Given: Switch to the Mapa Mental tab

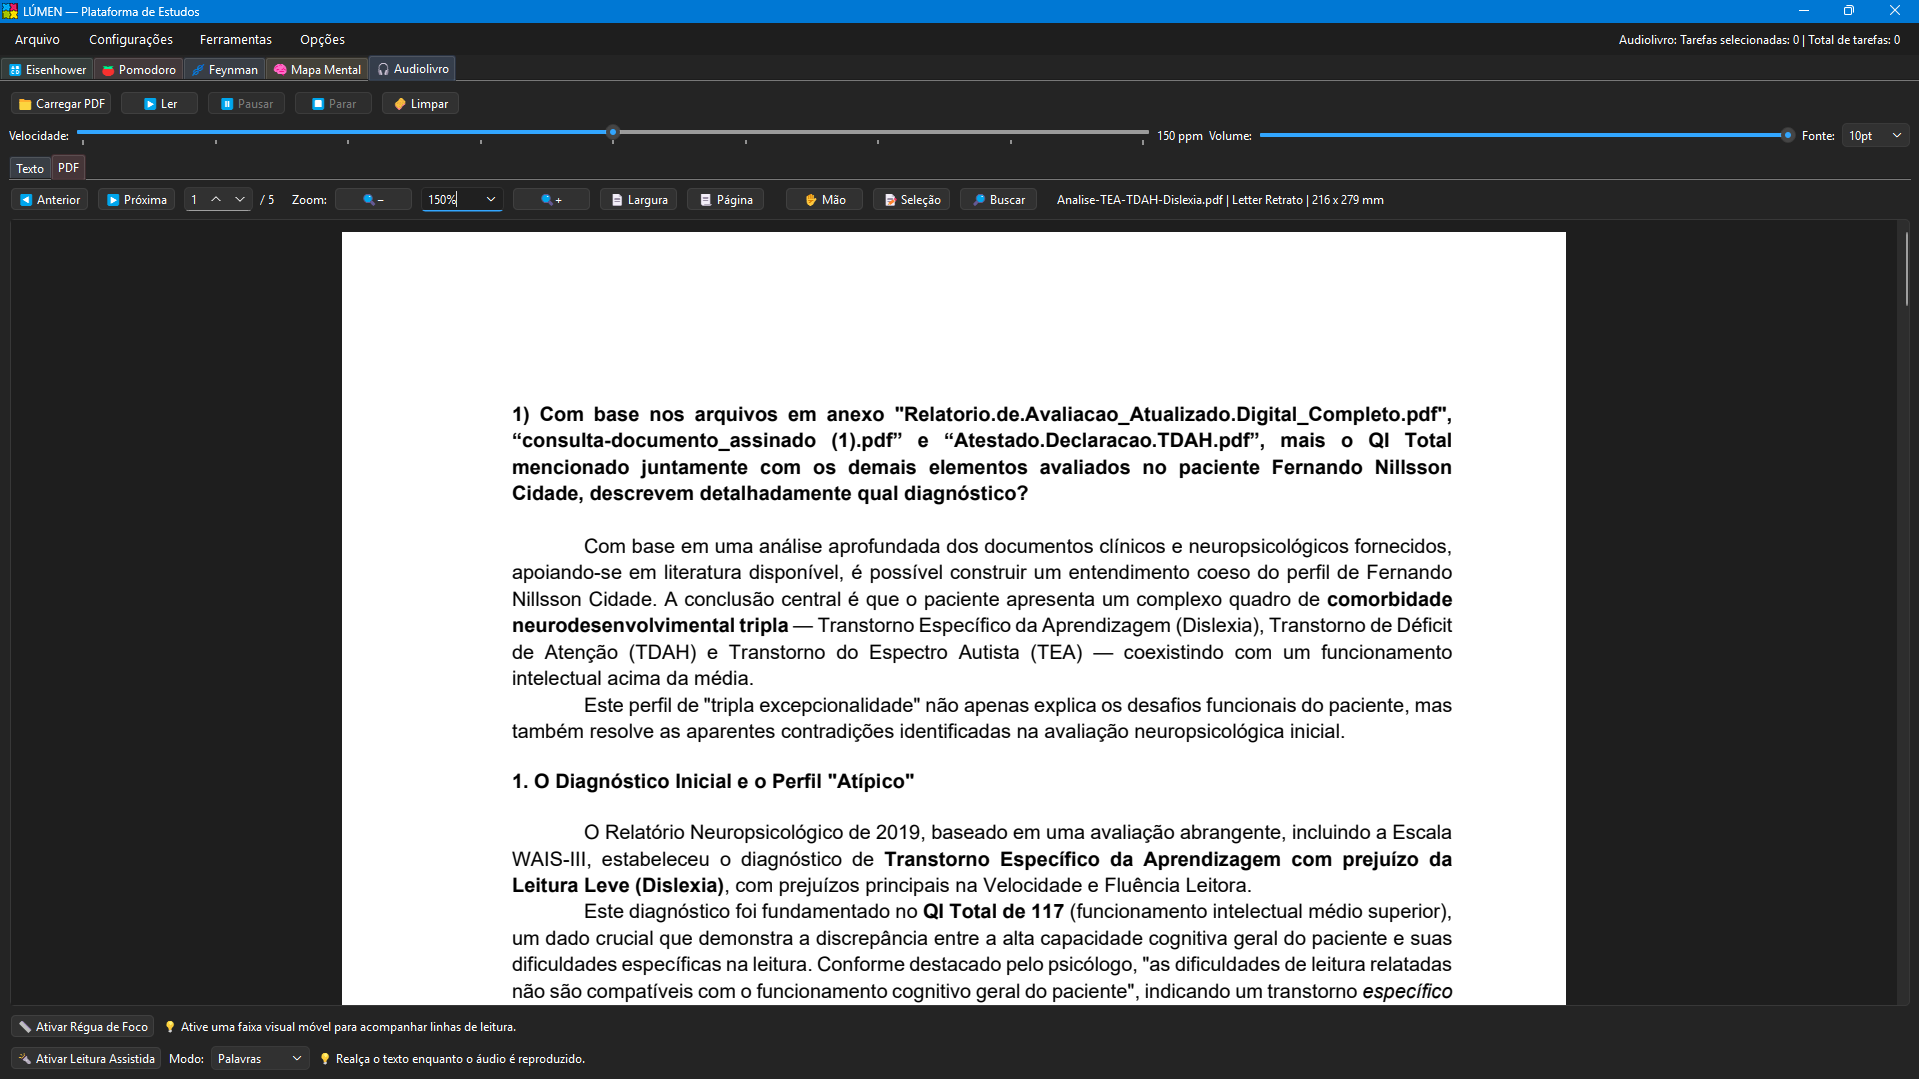Looking at the screenshot, I should click(x=317, y=70).
